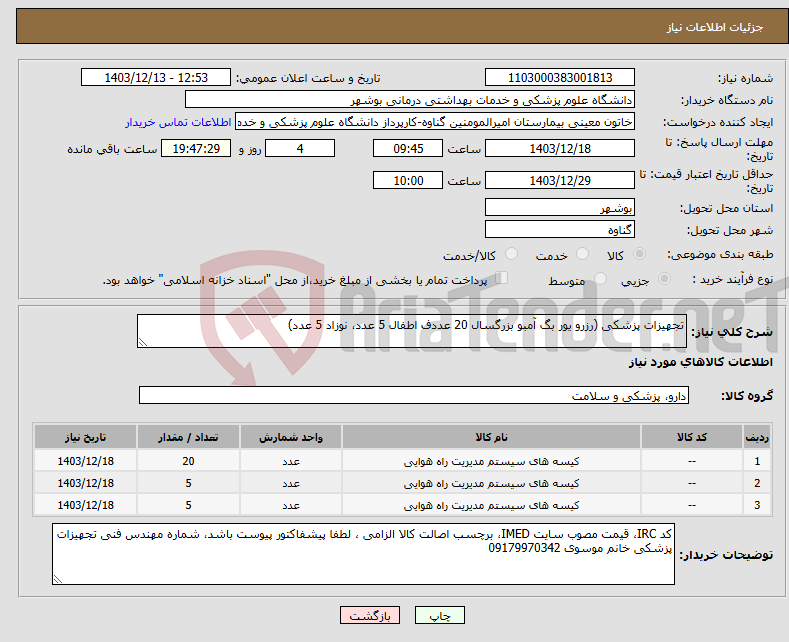Click the need number field 1103000383001813
This screenshot has height=642, width=789.
click(560, 77)
